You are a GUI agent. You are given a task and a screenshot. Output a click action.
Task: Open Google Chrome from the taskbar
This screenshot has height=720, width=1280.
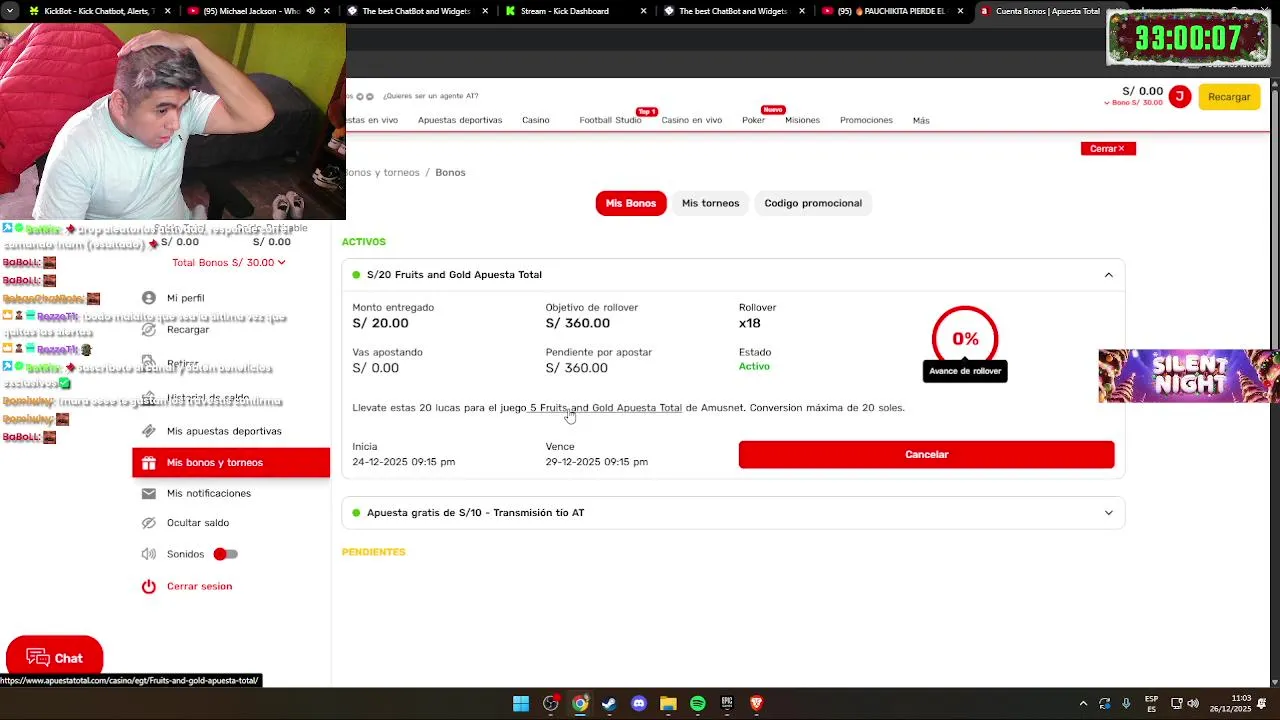point(580,704)
